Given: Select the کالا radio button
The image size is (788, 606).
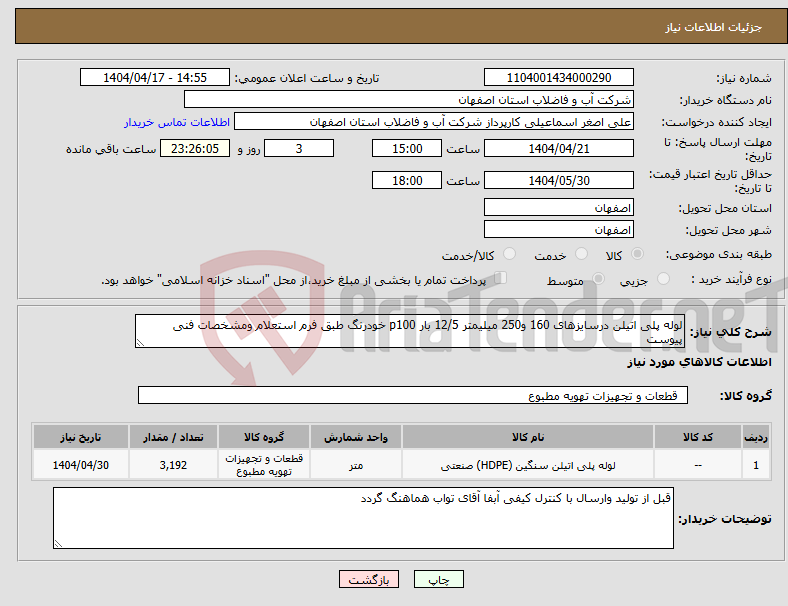Looking at the screenshot, I should [x=637, y=254].
